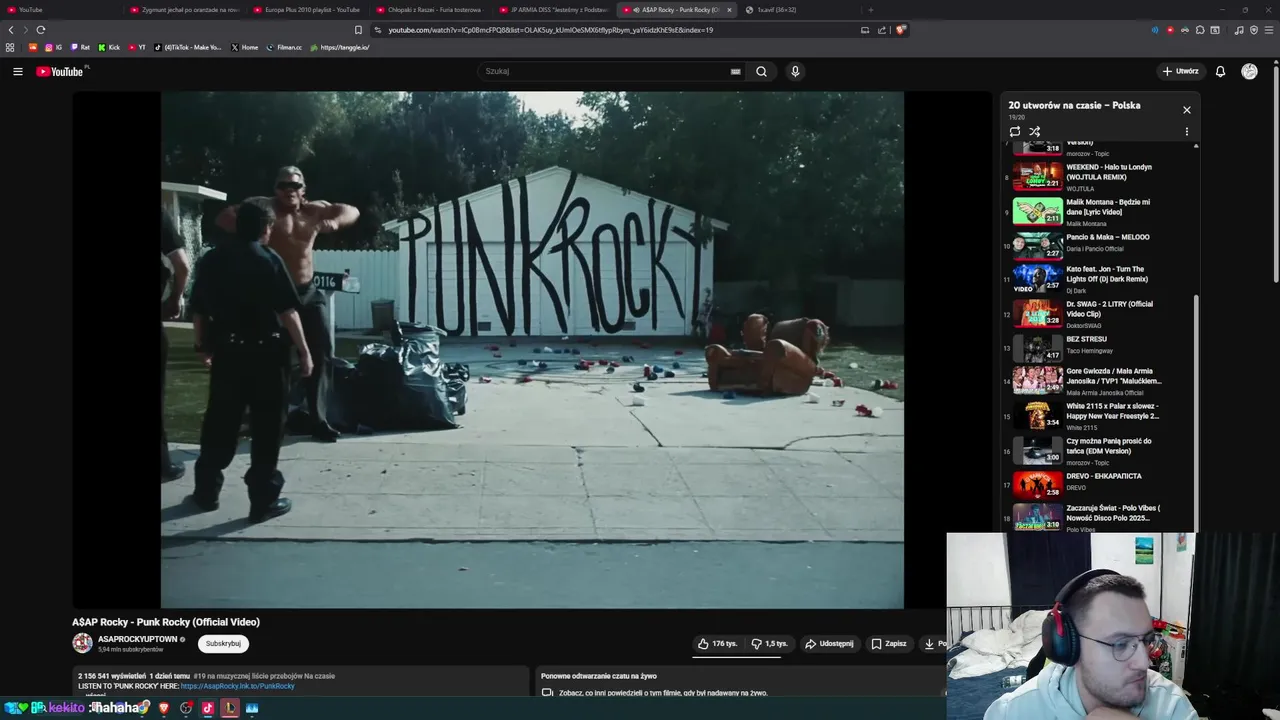Switch to the JP ARMIA DISS tab
Viewport: 1280px width, 720px height.
554,10
